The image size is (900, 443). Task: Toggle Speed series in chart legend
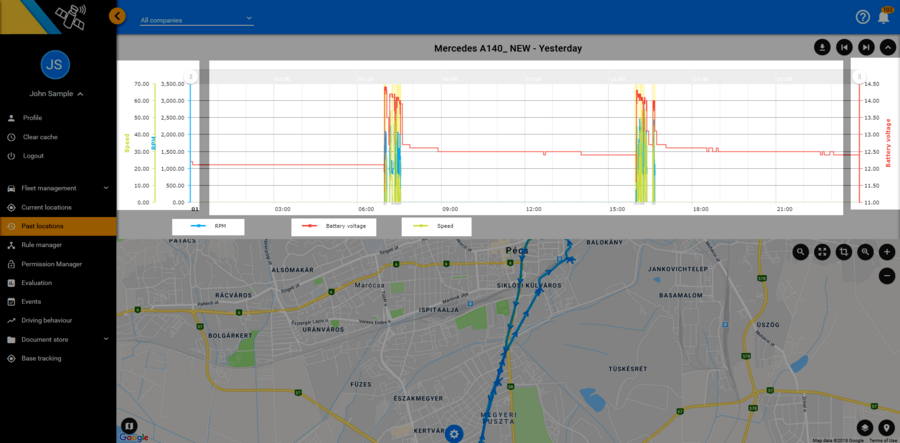pos(437,227)
